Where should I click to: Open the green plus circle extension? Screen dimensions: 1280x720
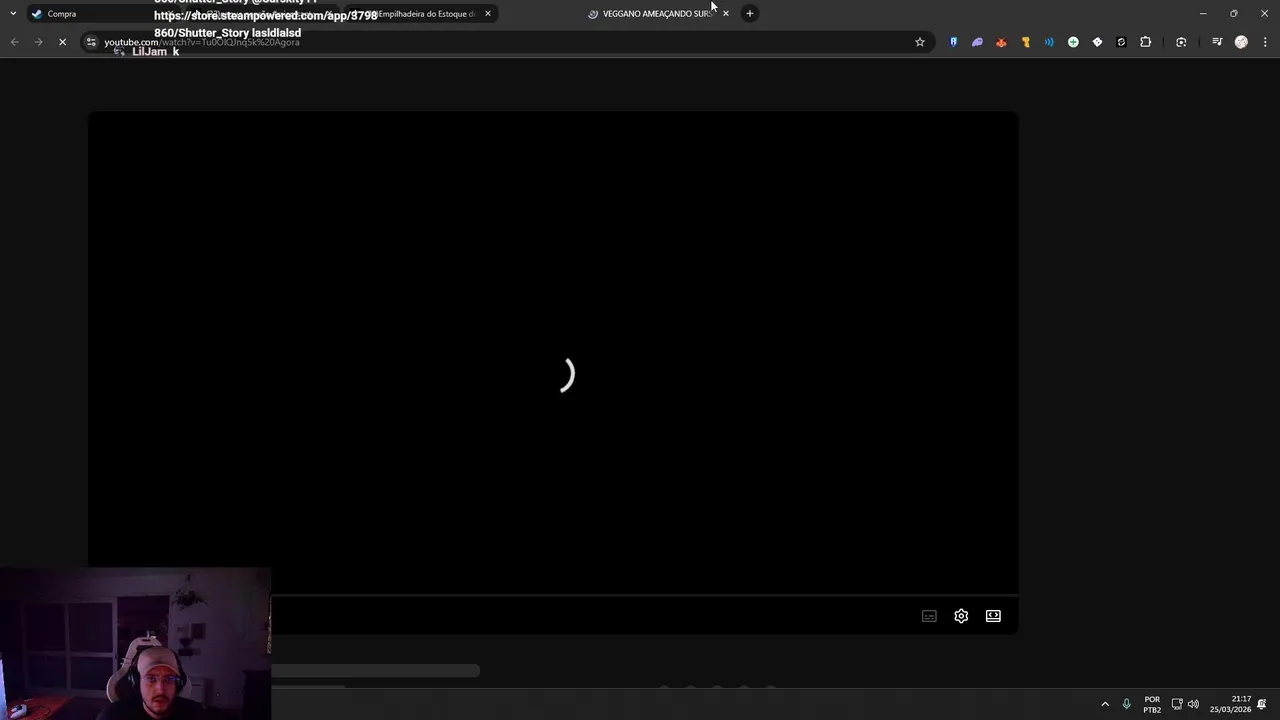coord(1073,42)
